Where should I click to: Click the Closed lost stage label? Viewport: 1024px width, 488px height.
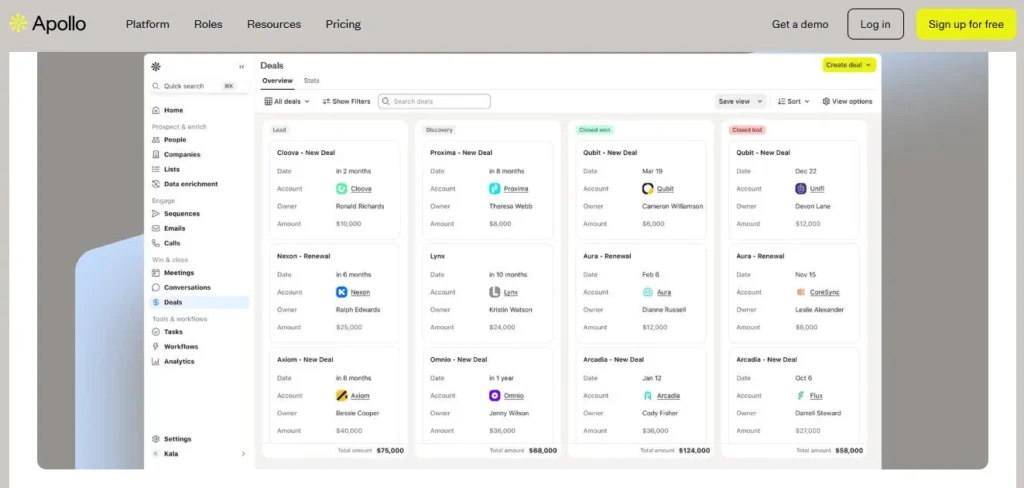747,130
